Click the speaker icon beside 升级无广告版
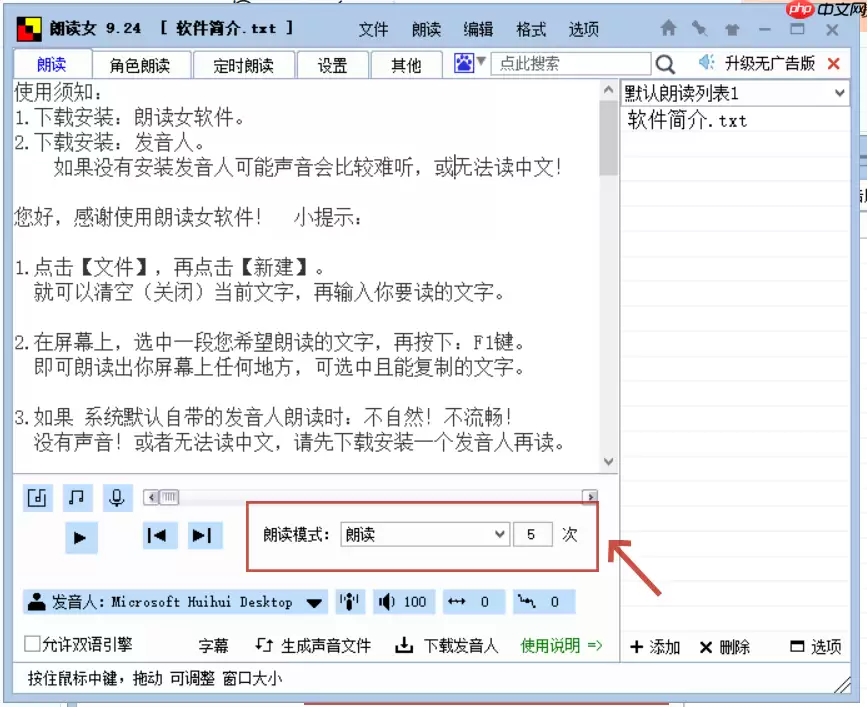The width and height of the screenshot is (867, 707). pyautogui.click(x=704, y=62)
